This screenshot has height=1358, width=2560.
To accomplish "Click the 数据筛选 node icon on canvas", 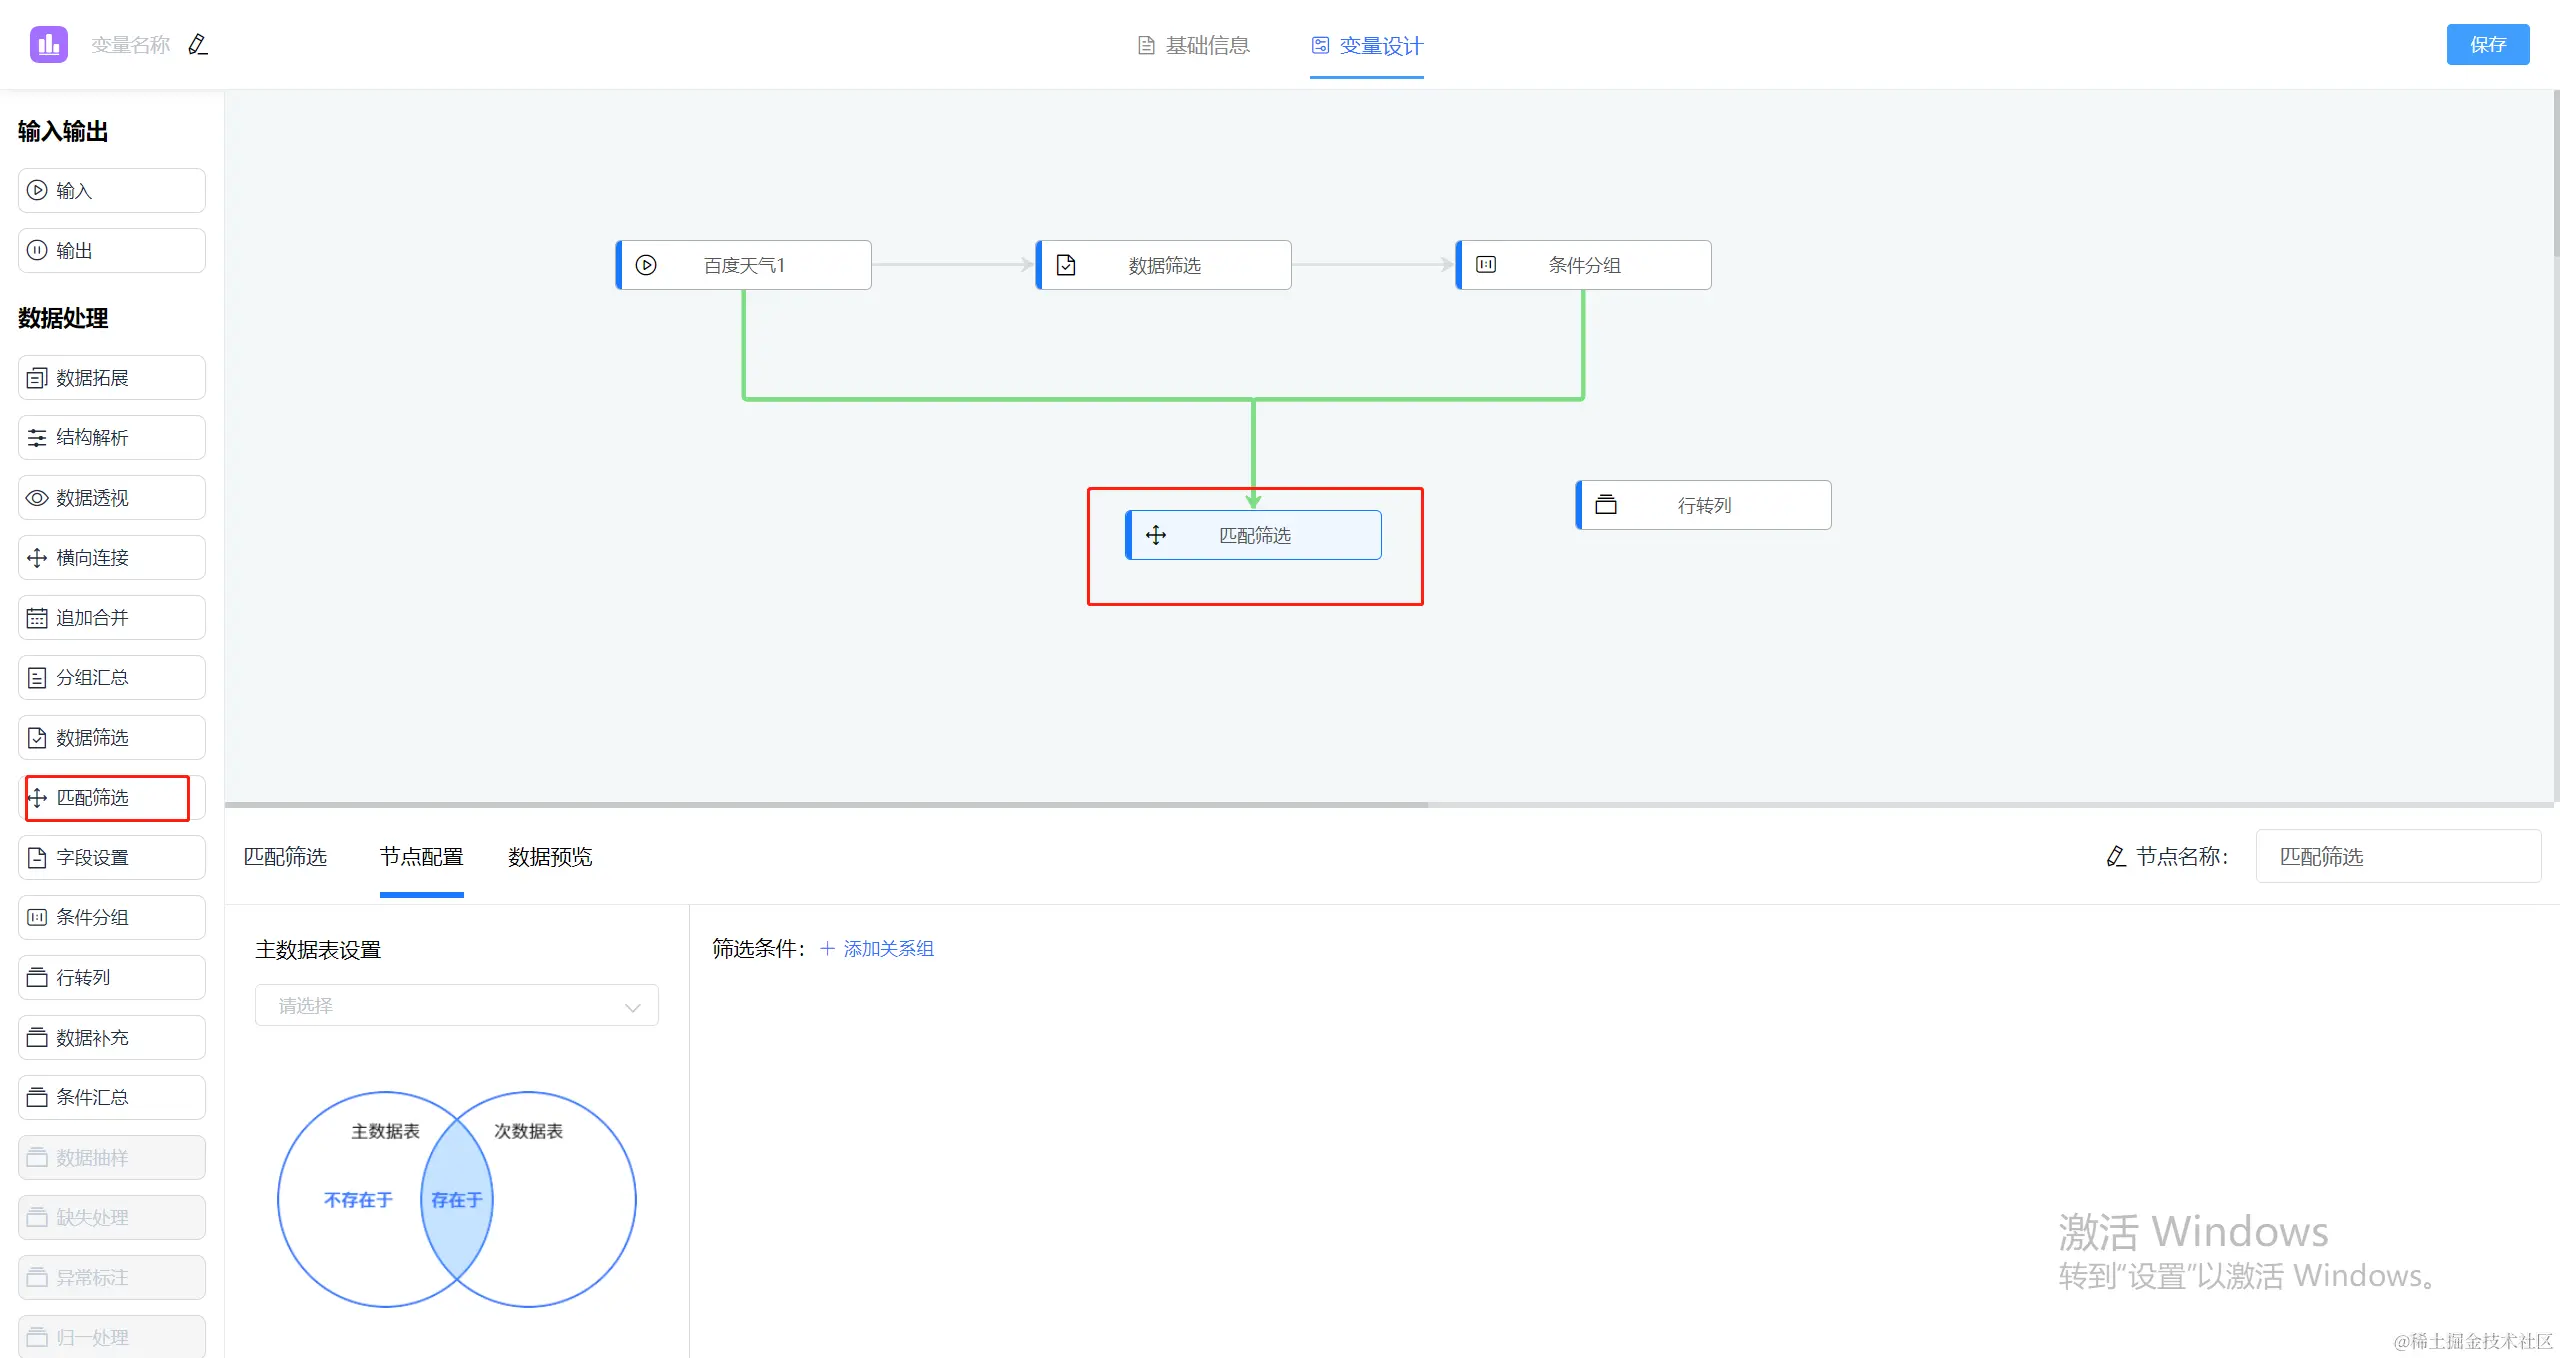I will (x=1066, y=265).
